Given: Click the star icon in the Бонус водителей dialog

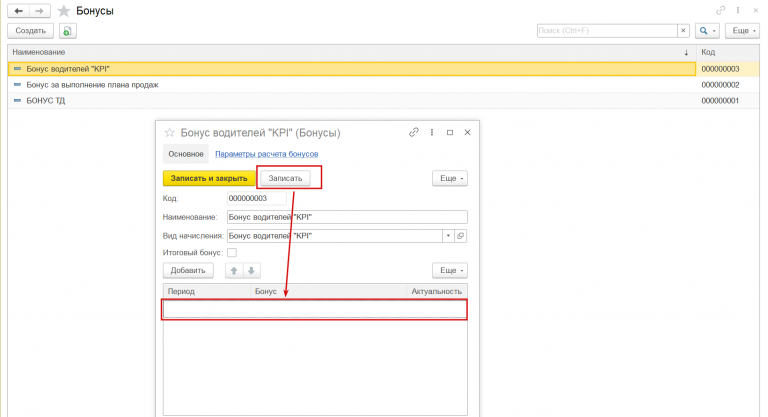Looking at the screenshot, I should pyautogui.click(x=169, y=132).
